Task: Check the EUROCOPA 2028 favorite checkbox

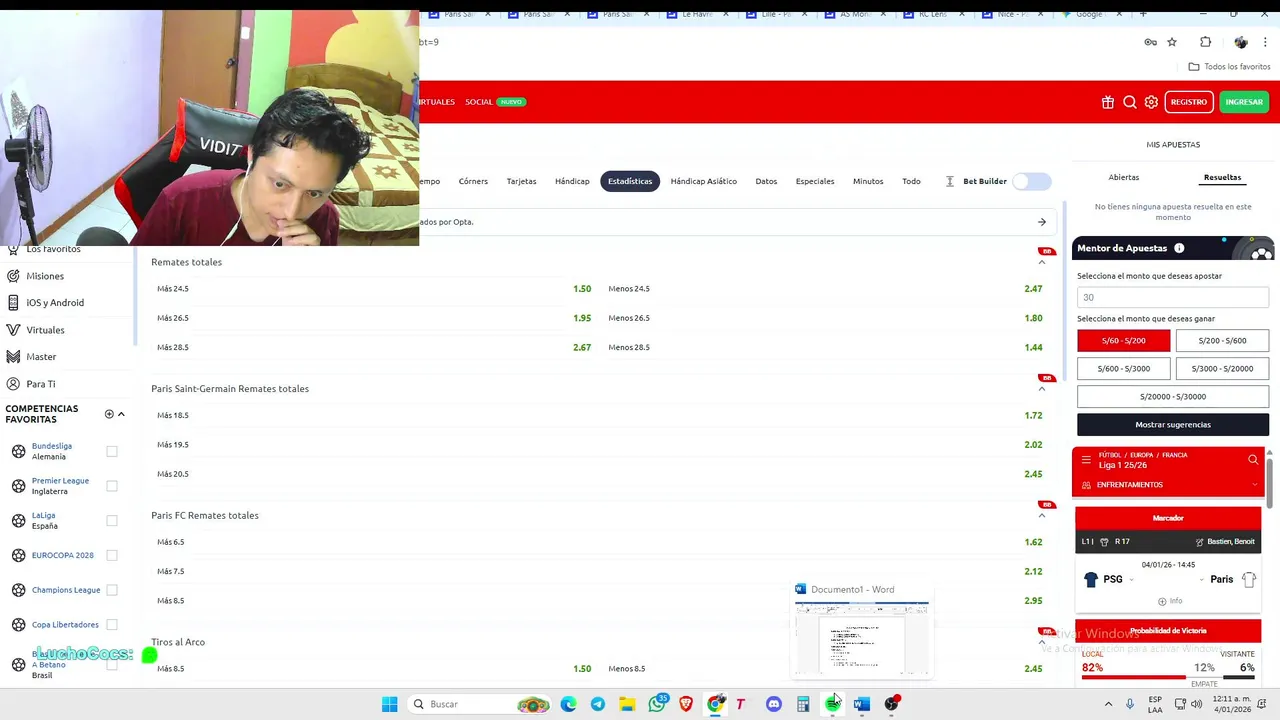Action: click(112, 555)
